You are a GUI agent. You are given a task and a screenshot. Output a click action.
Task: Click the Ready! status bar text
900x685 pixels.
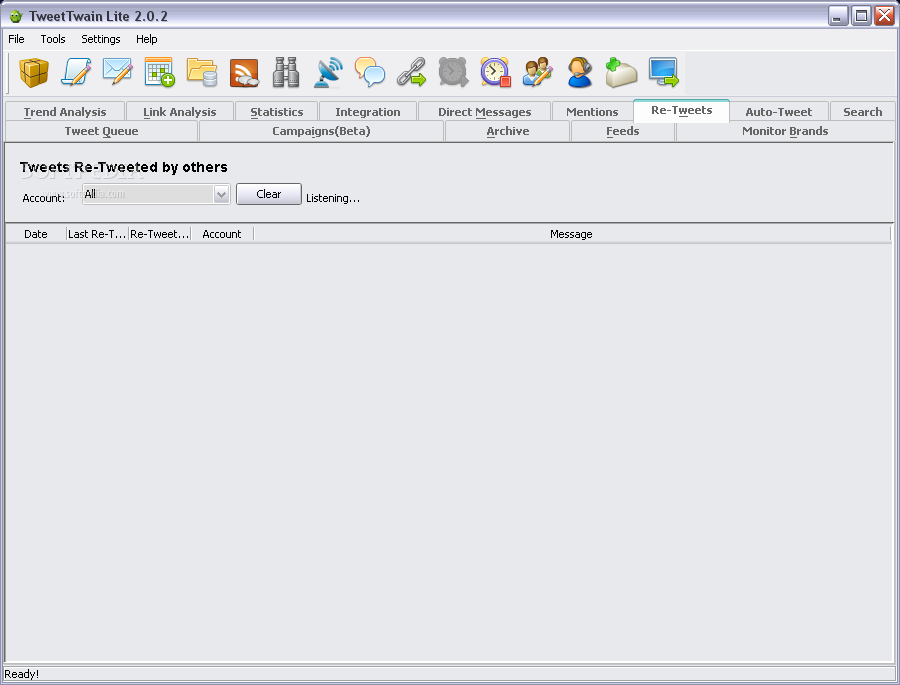[x=22, y=674]
